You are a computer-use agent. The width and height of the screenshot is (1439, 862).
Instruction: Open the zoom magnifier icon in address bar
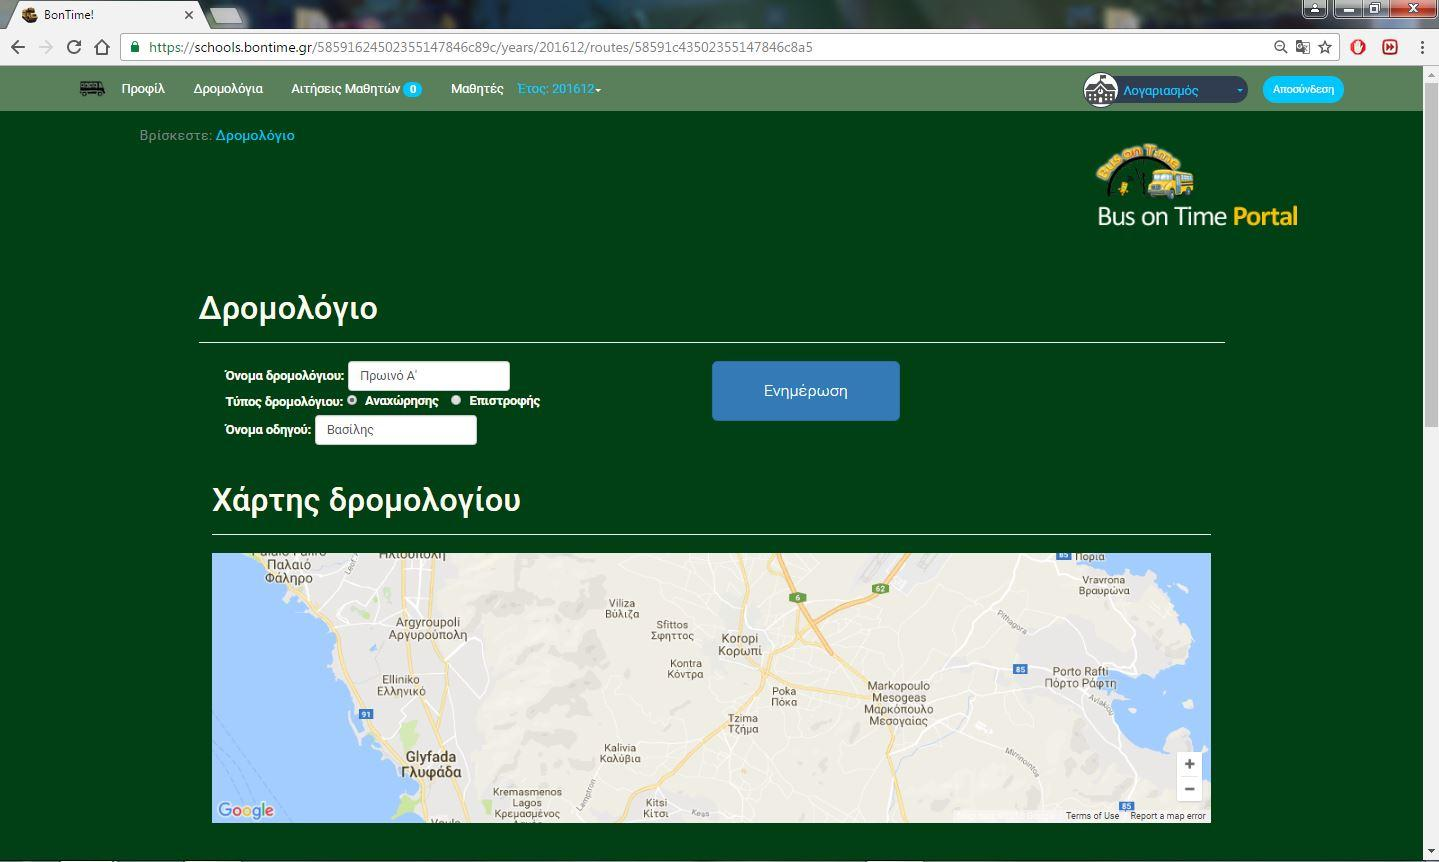coord(1280,47)
